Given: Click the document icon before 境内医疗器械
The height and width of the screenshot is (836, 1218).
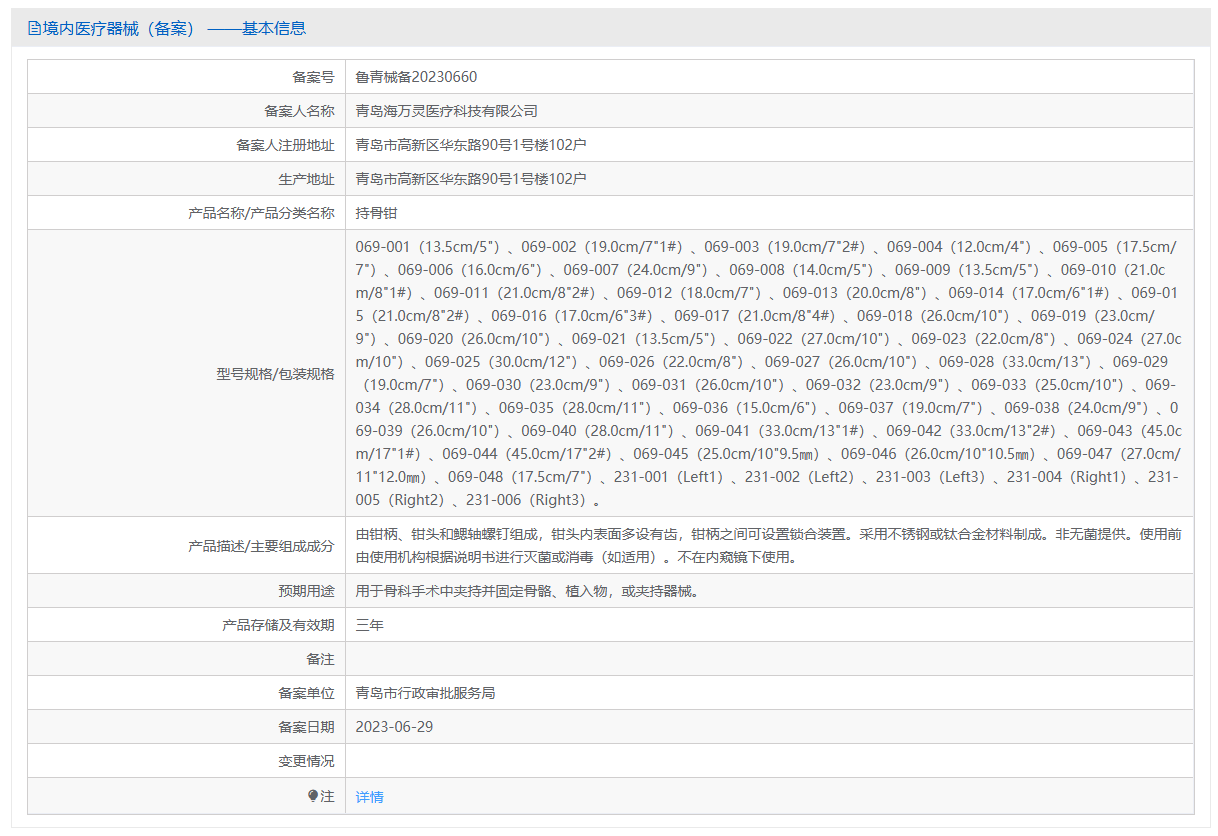Looking at the screenshot, I should [34, 29].
